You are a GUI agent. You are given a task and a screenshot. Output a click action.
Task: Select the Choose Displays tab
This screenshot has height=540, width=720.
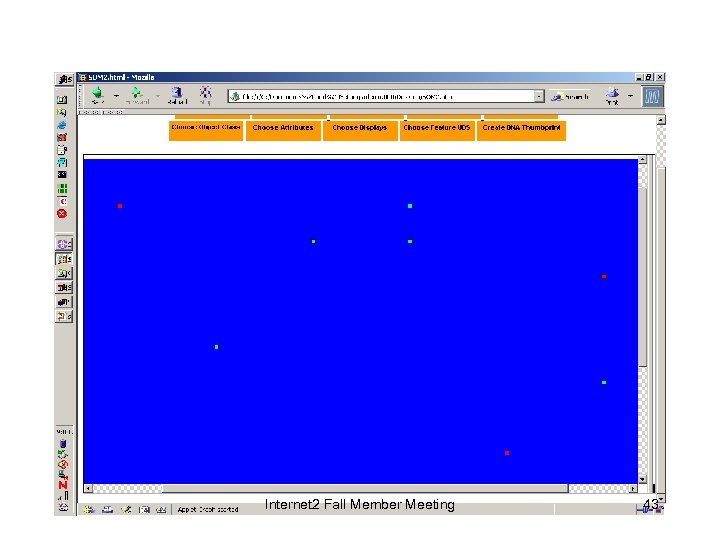tap(360, 131)
